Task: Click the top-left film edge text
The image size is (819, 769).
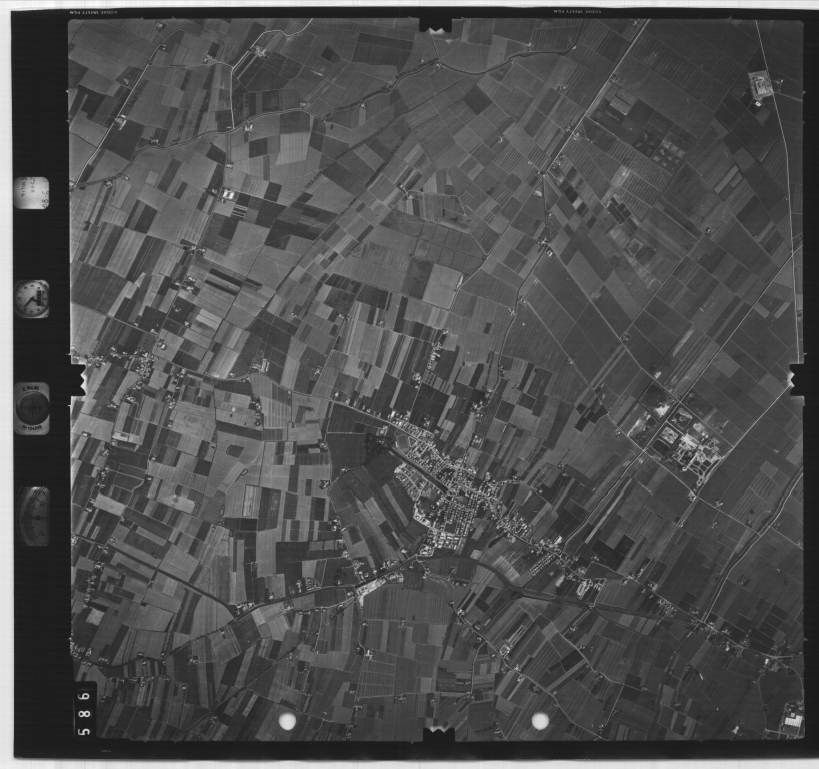Action: pos(100,13)
